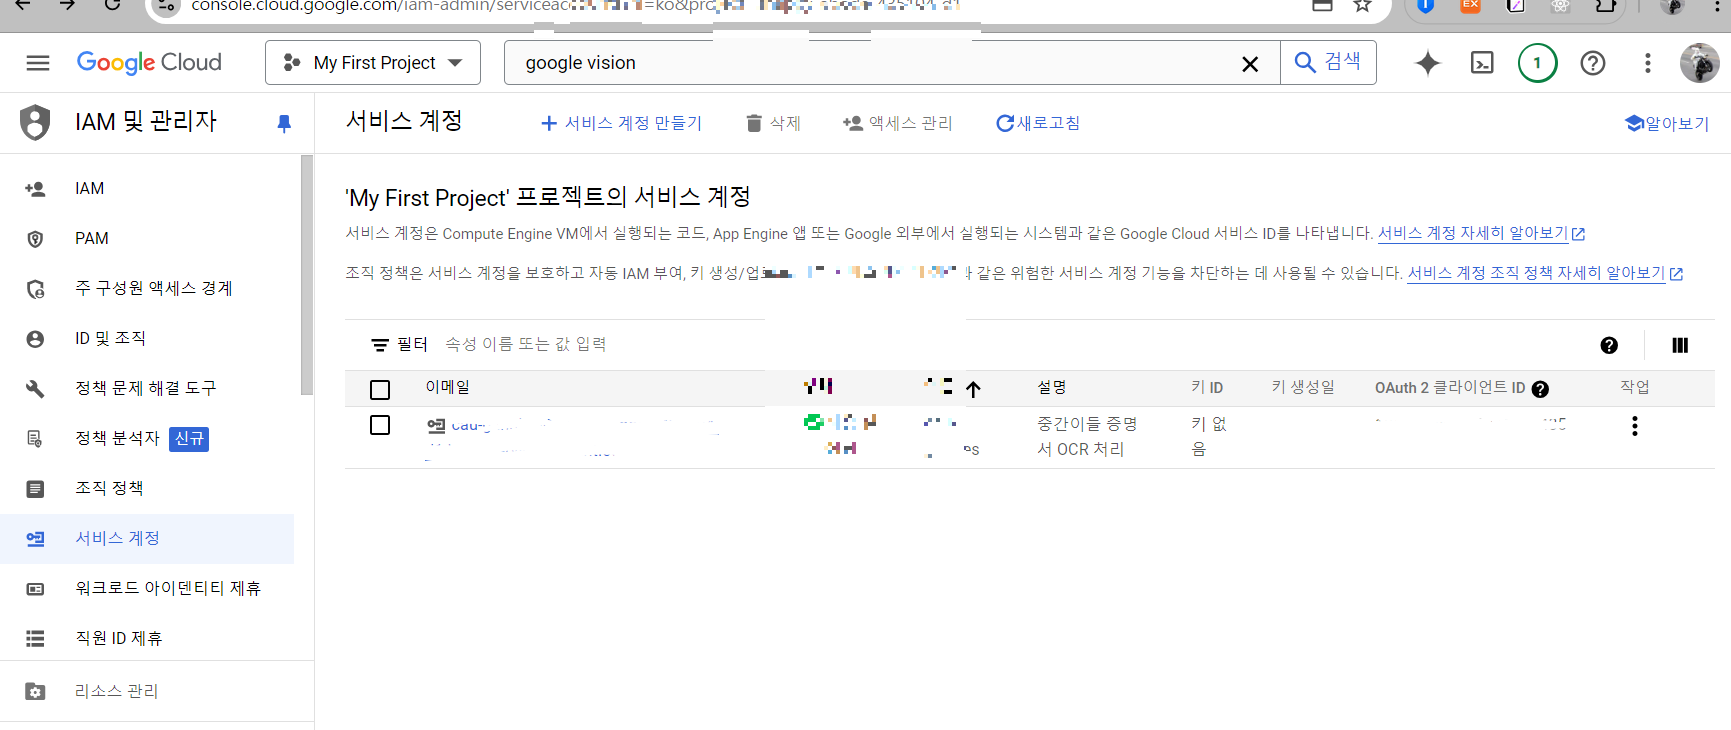Click the sort ascending arrow in header
Screen dimensions: 1731x730
[973, 389]
